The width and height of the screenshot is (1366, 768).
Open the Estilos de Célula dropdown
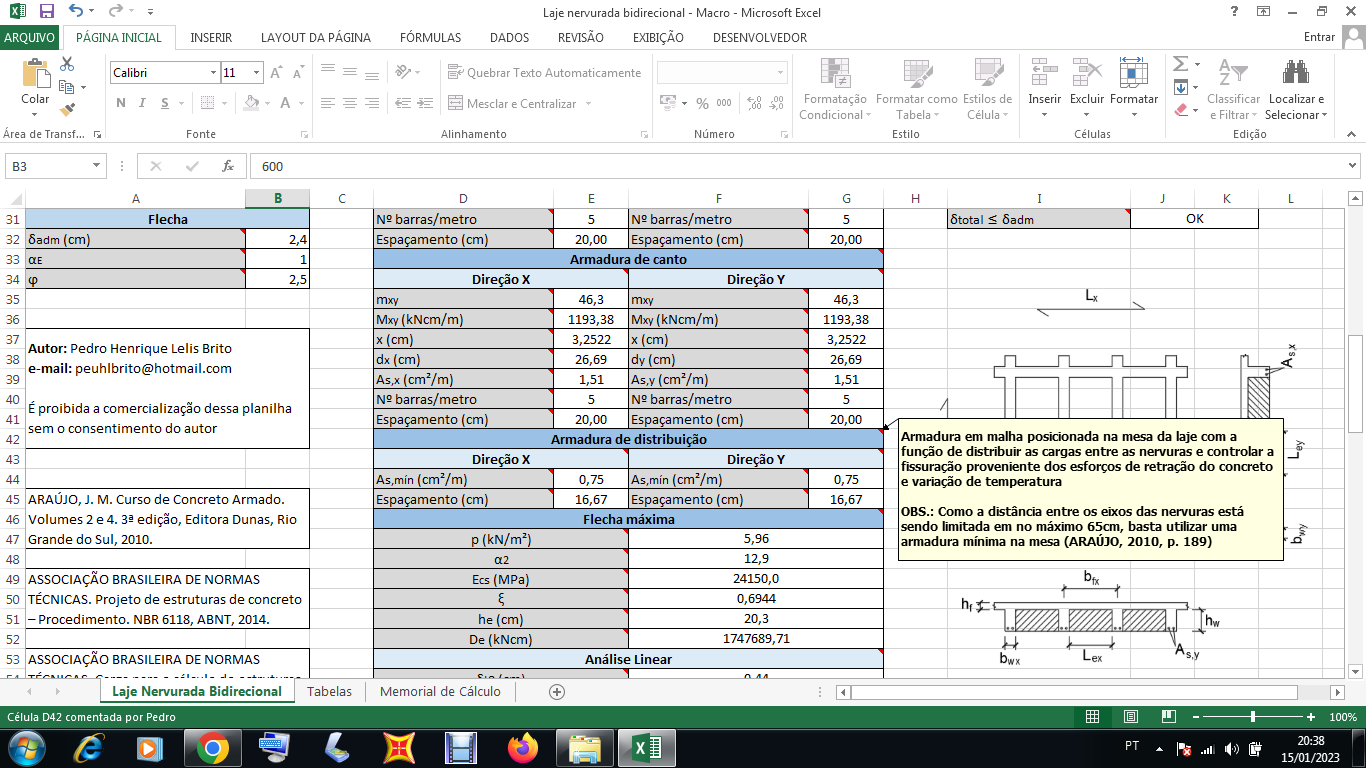pos(987,88)
